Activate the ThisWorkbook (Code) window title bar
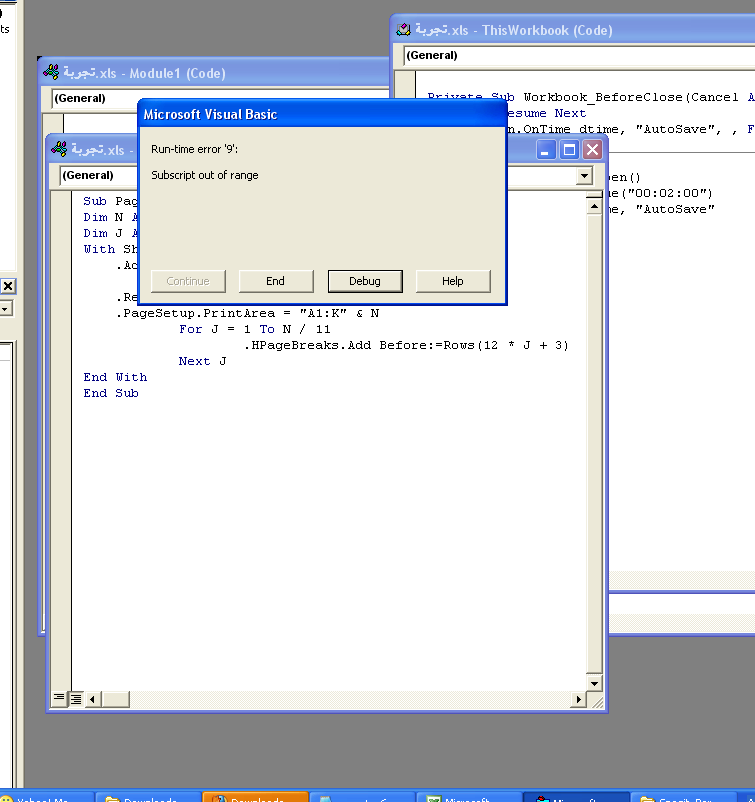Image resolution: width=755 pixels, height=802 pixels. [x=573, y=30]
